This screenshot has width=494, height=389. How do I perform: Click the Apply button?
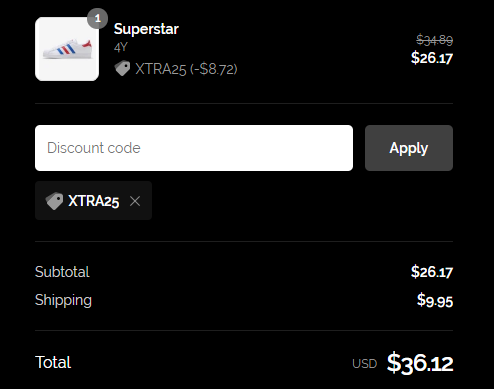tap(409, 148)
